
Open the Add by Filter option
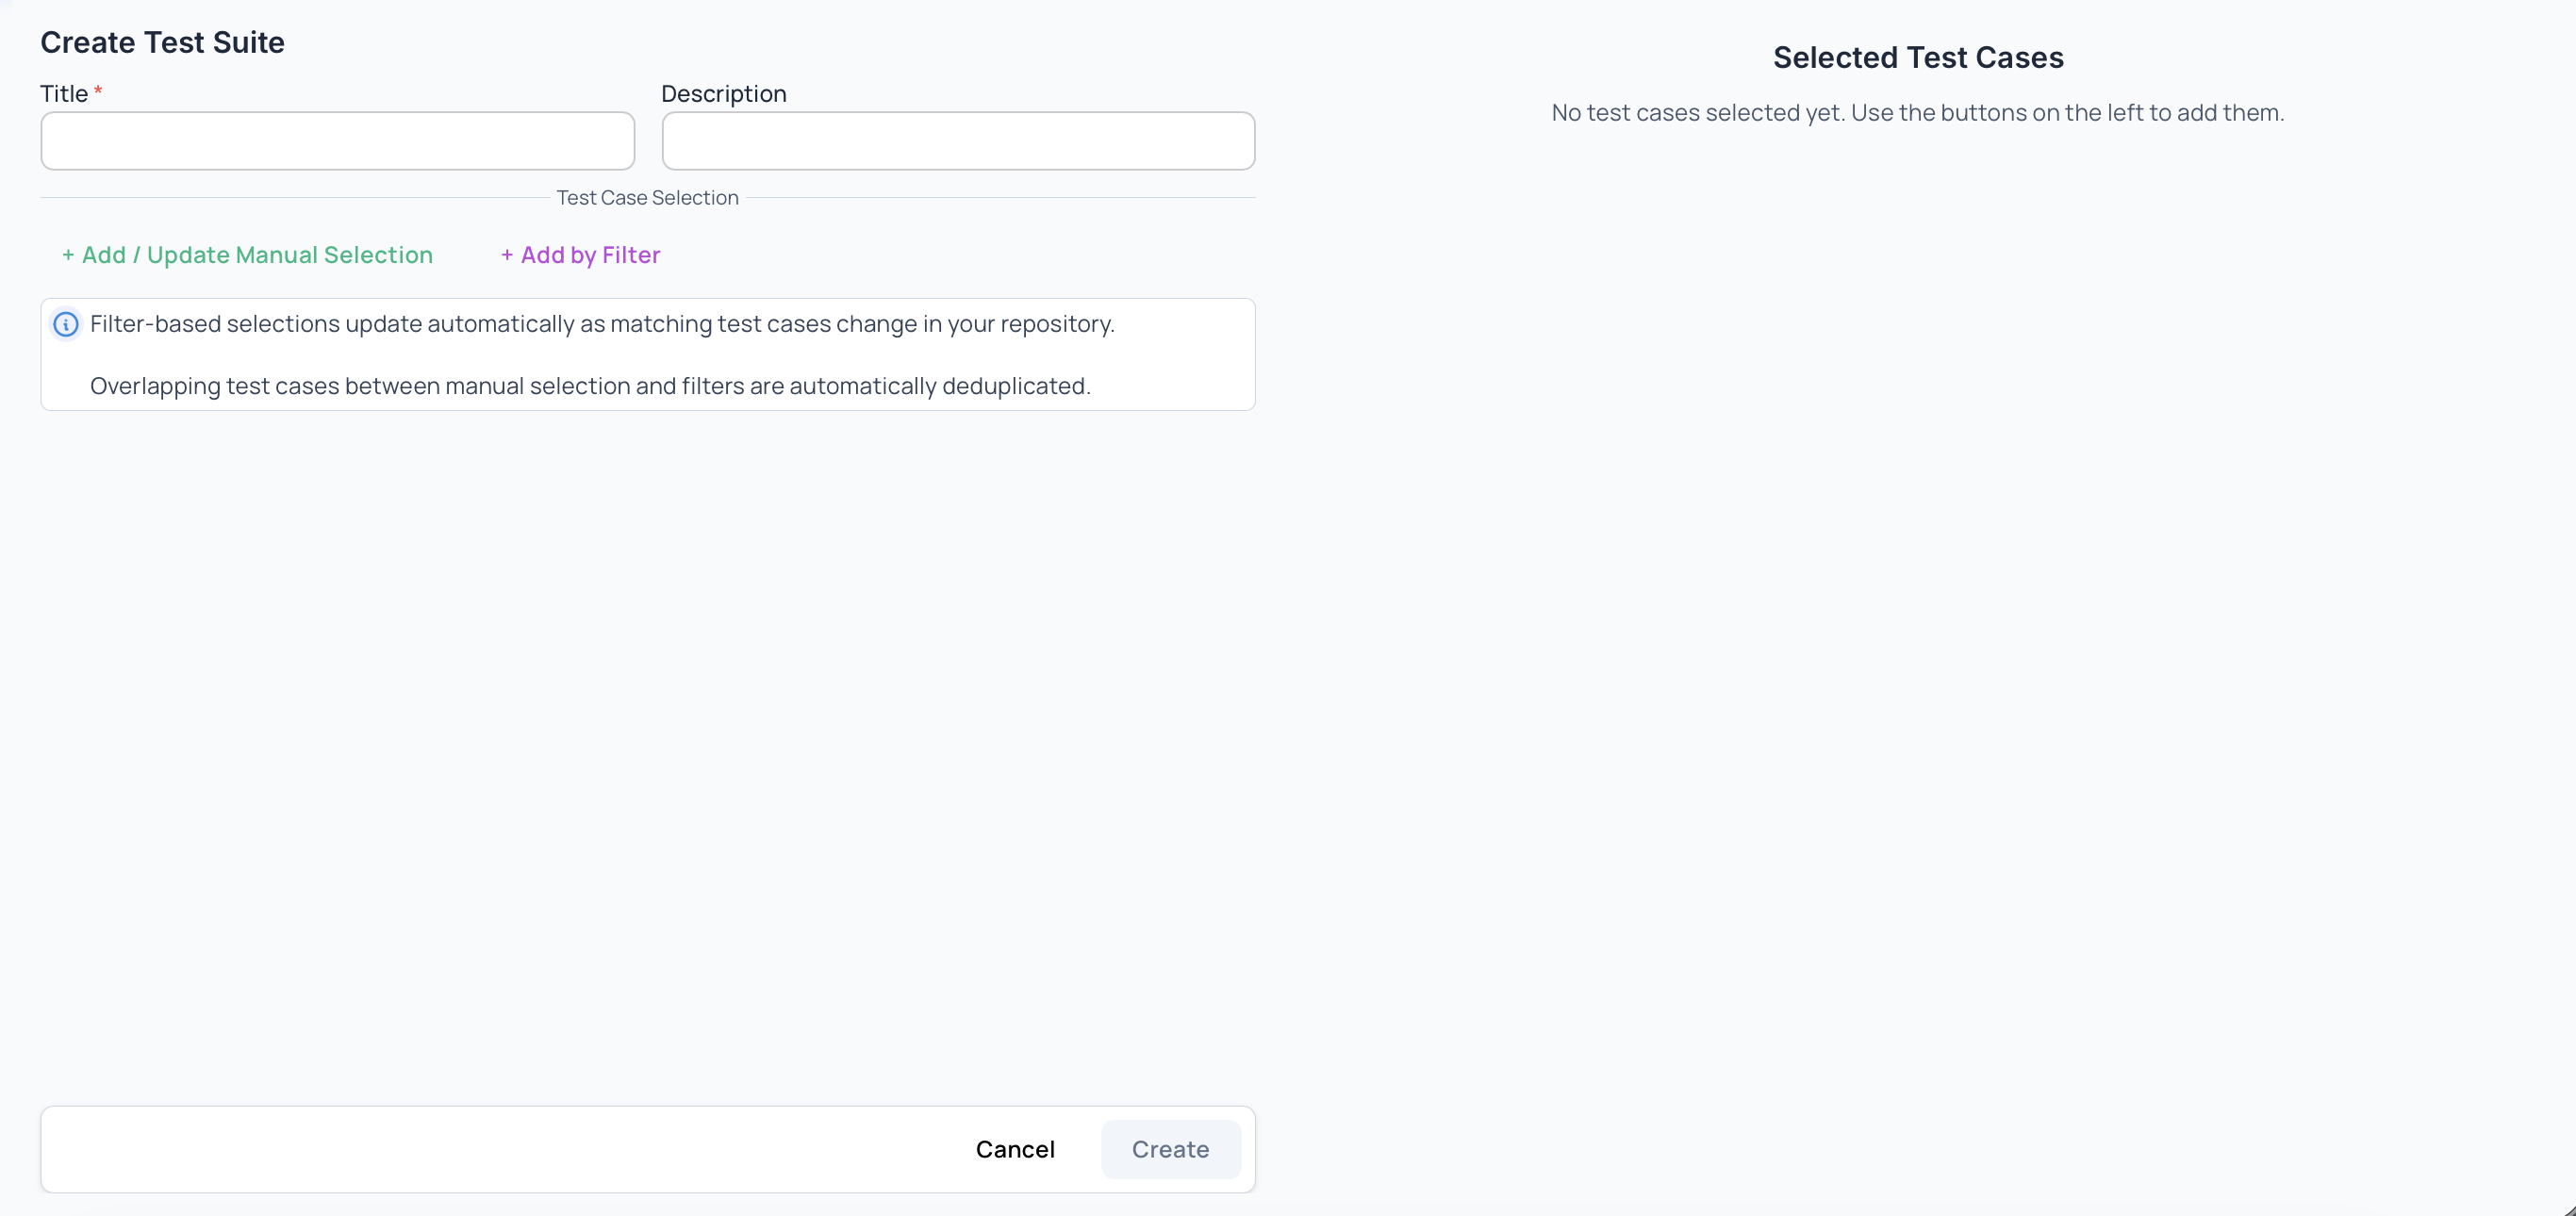coord(580,255)
